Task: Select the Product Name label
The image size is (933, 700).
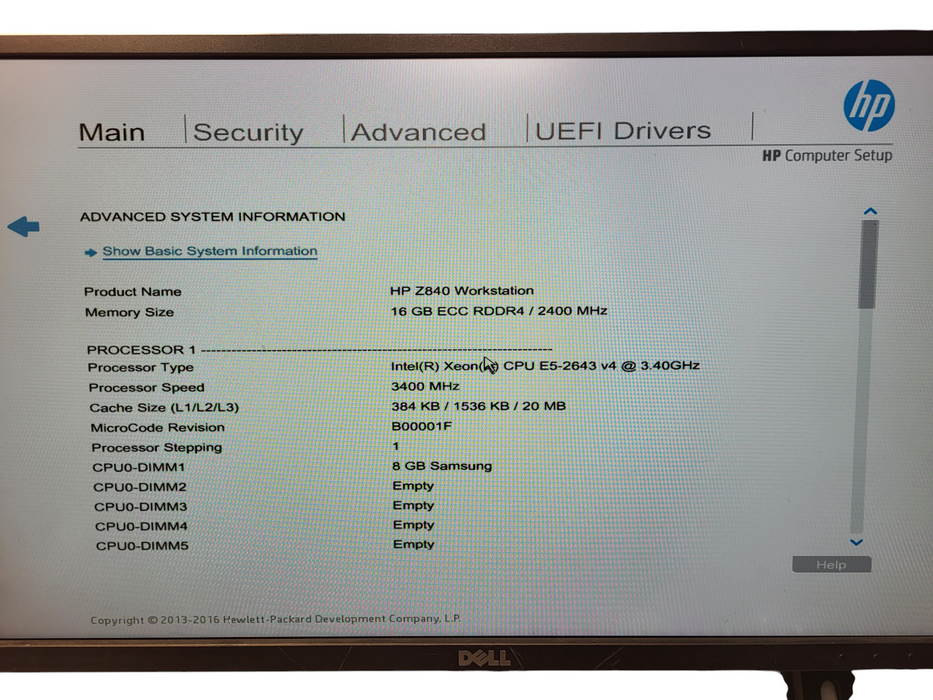Action: click(133, 292)
